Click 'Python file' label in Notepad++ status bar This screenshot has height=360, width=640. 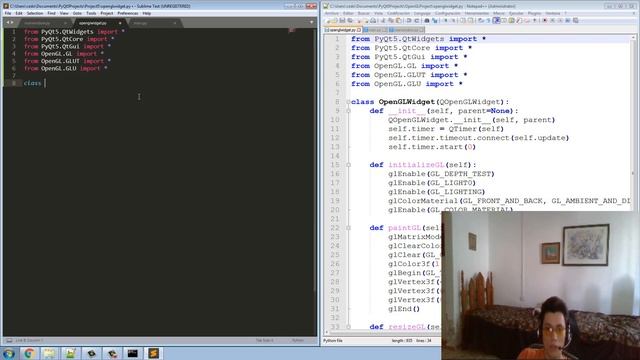tap(333, 340)
